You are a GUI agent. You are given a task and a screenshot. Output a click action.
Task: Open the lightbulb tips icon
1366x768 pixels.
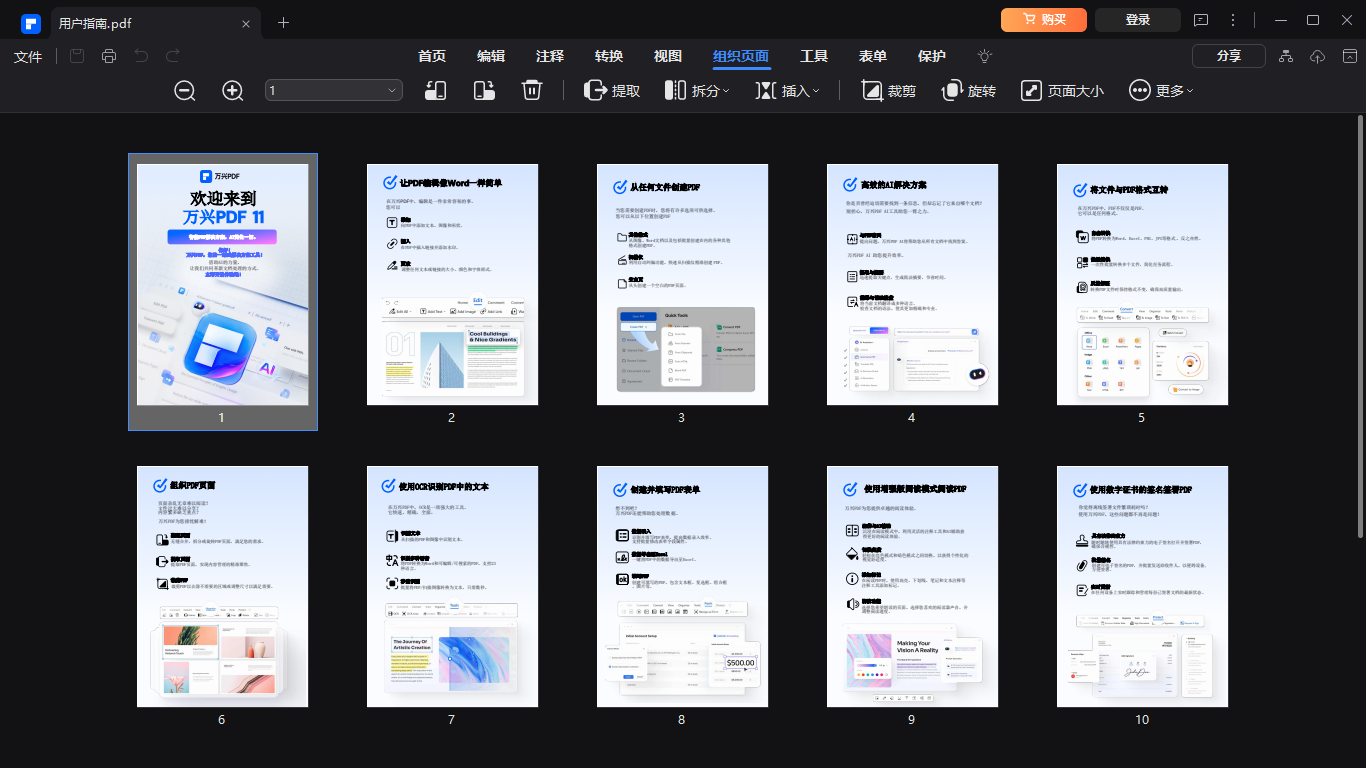(x=985, y=57)
